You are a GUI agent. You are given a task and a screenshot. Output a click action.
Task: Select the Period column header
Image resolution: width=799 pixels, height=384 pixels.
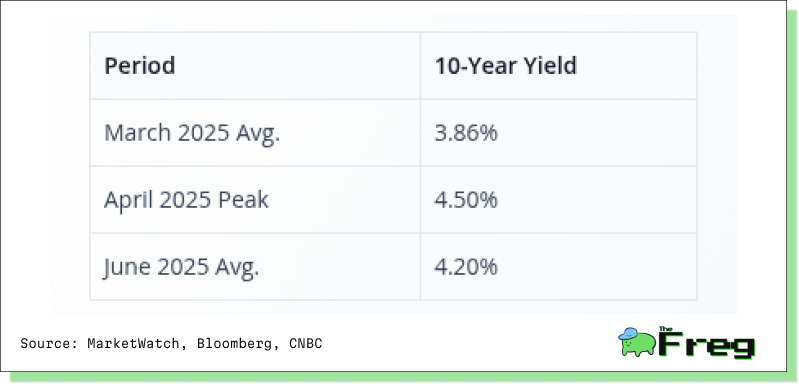(x=255, y=66)
